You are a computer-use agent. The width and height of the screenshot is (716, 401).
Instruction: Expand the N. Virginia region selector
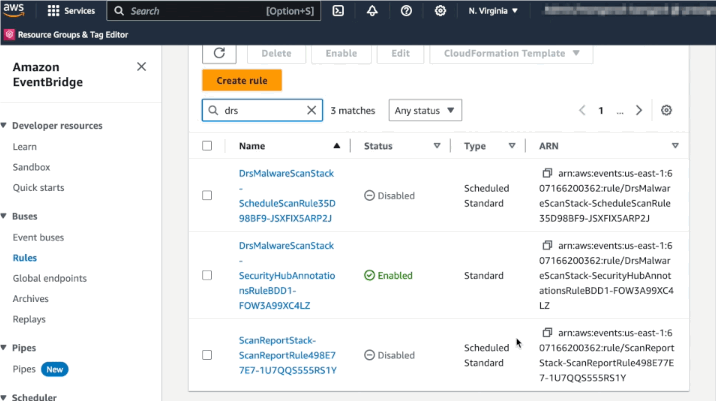tap(493, 11)
